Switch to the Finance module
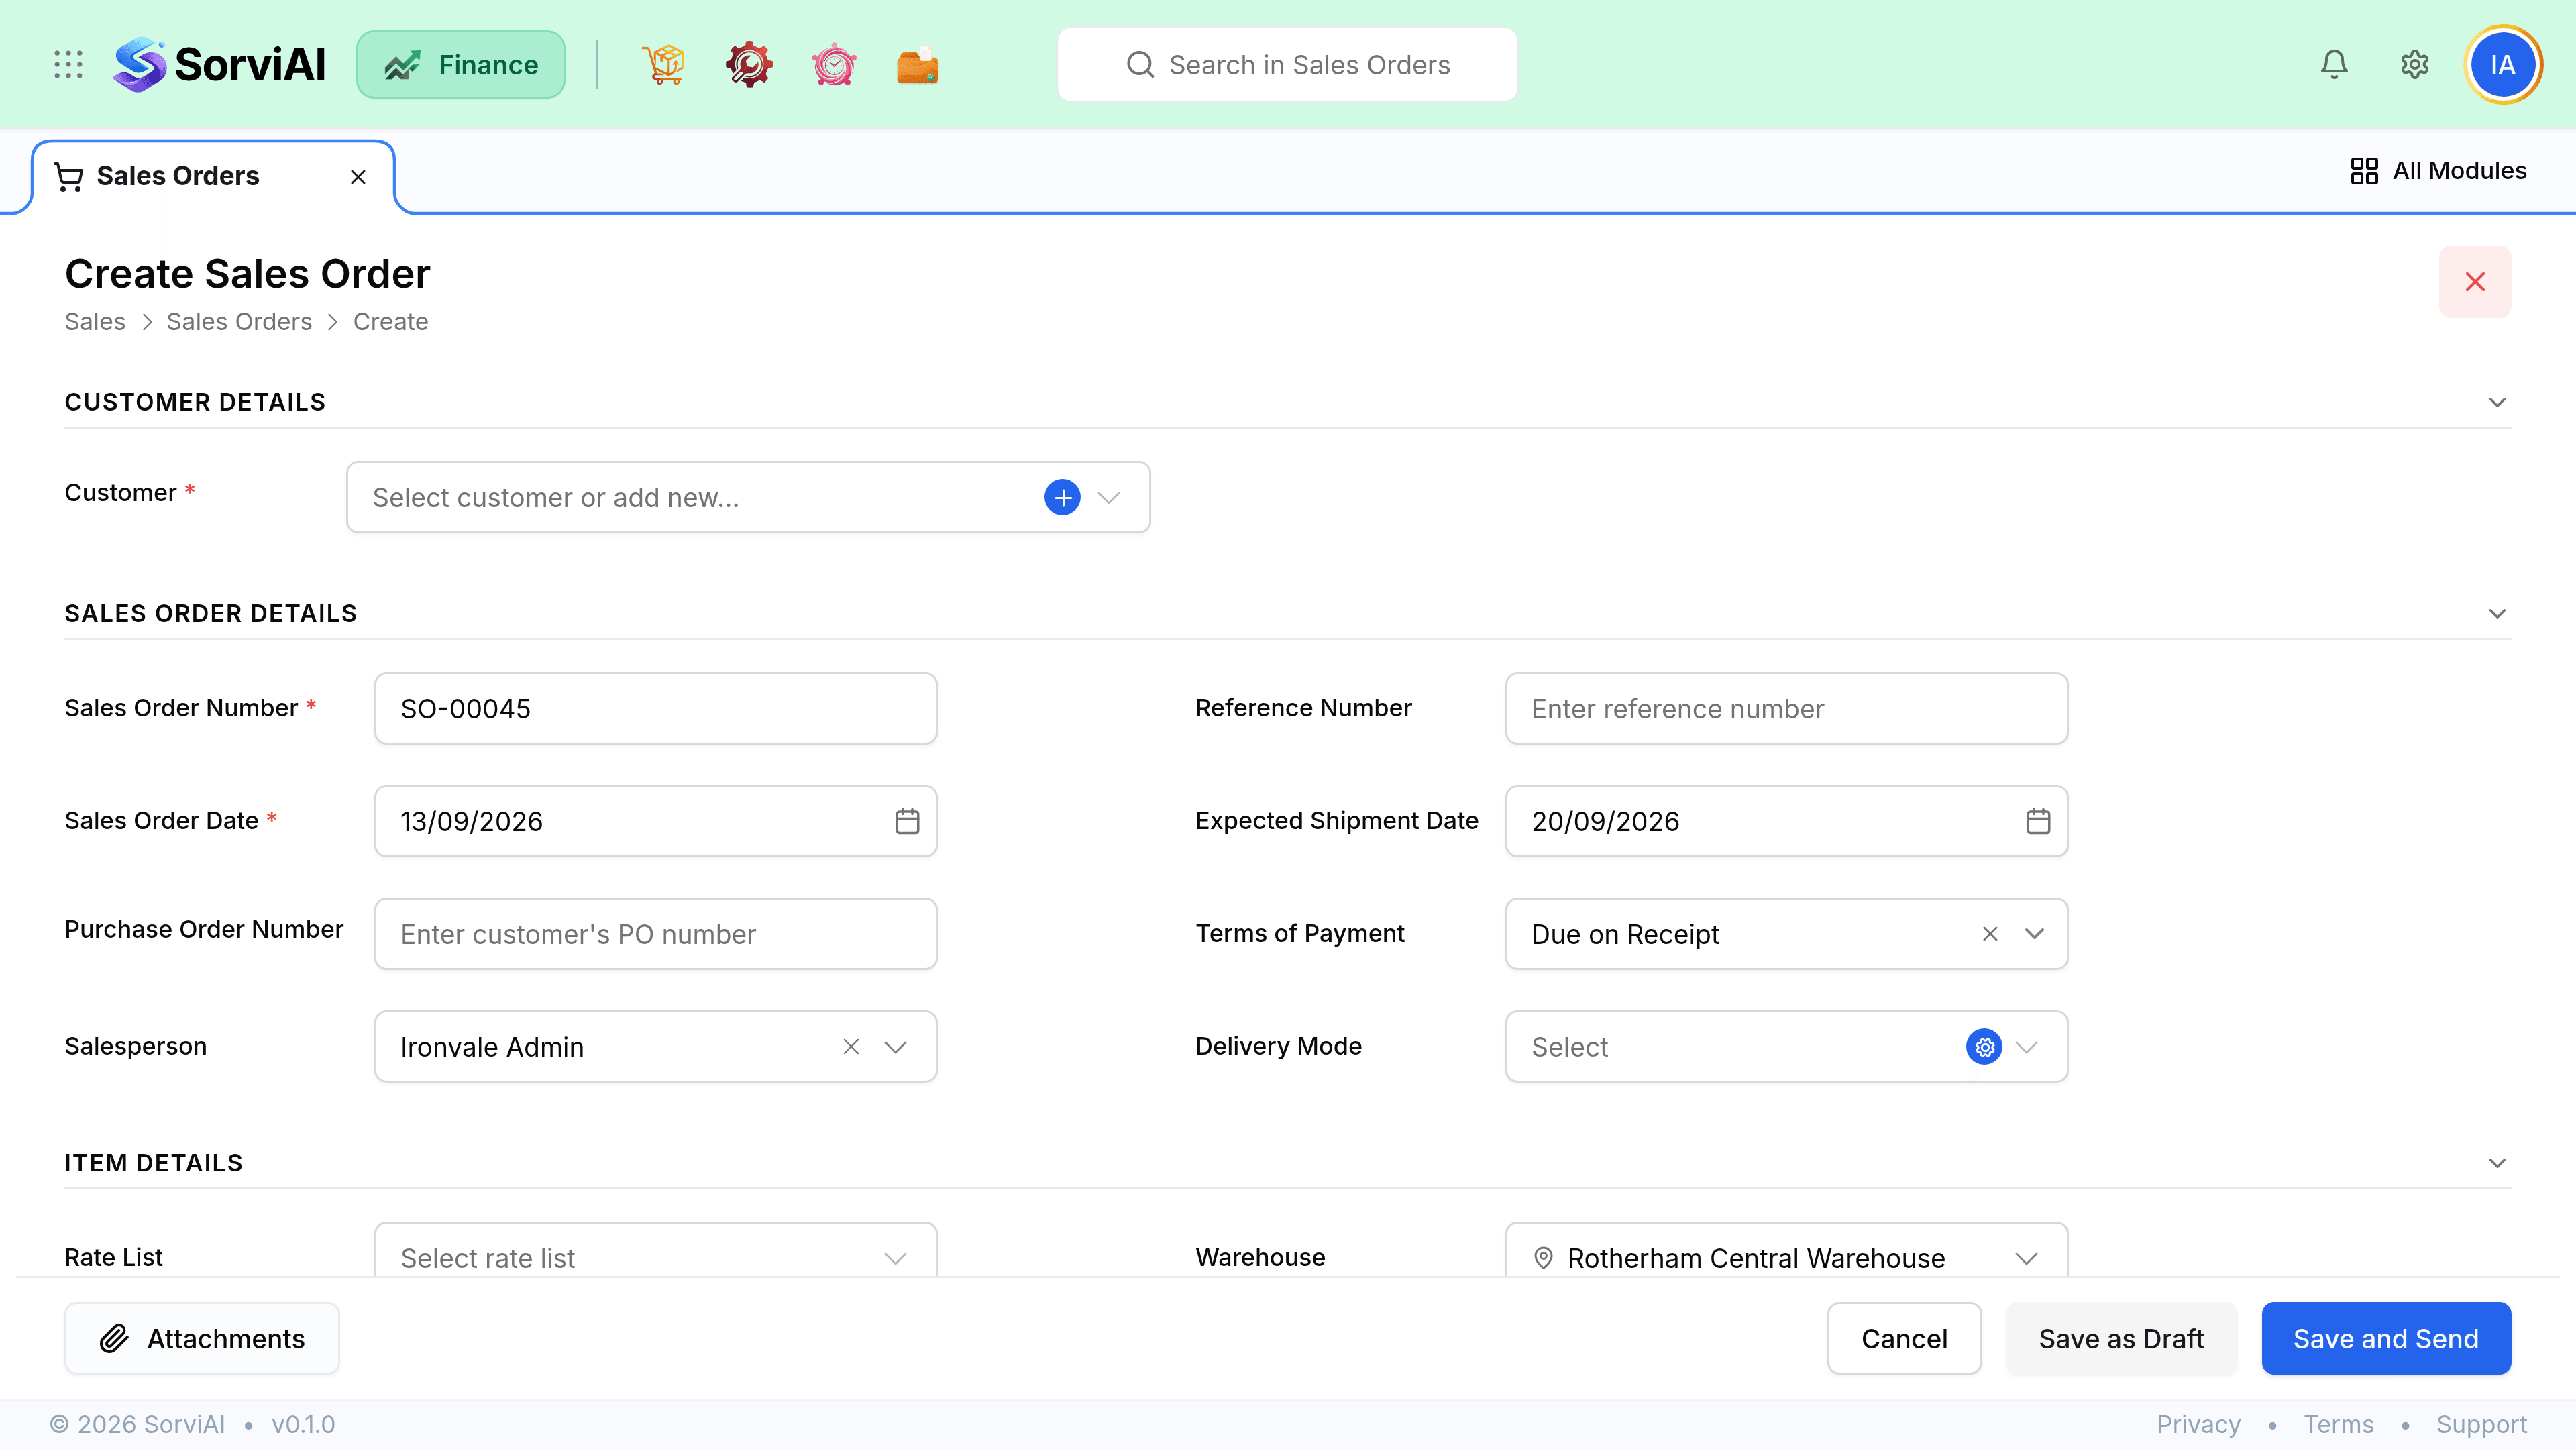 (461, 65)
